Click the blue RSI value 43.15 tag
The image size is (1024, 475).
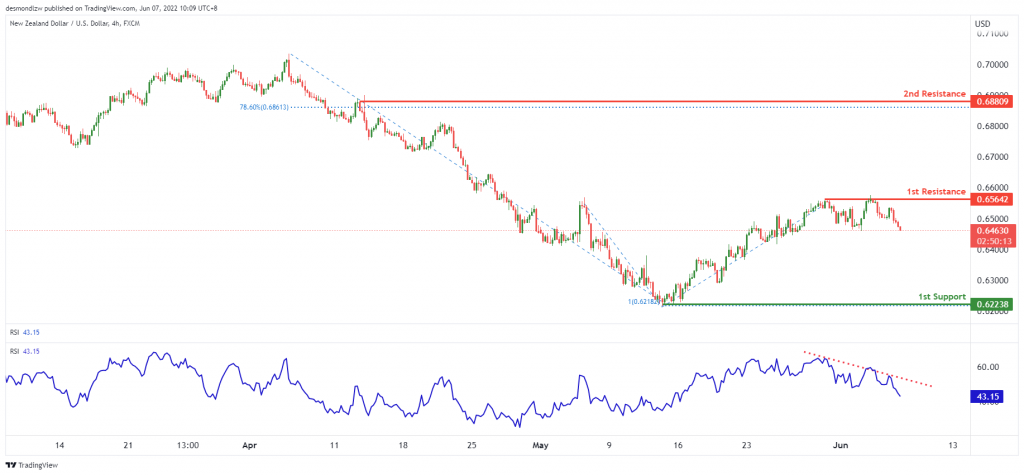click(x=989, y=397)
